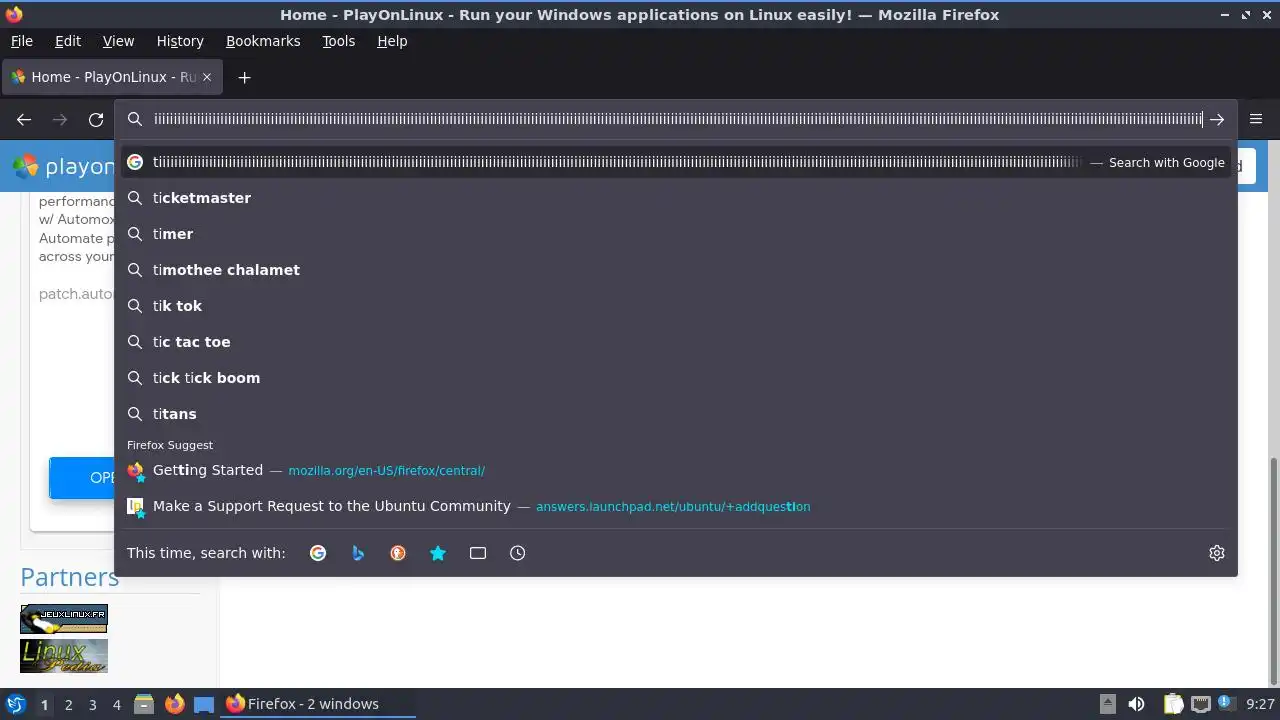Viewport: 1280px width, 720px height.
Task: Open the Tools menu
Action: click(x=338, y=41)
